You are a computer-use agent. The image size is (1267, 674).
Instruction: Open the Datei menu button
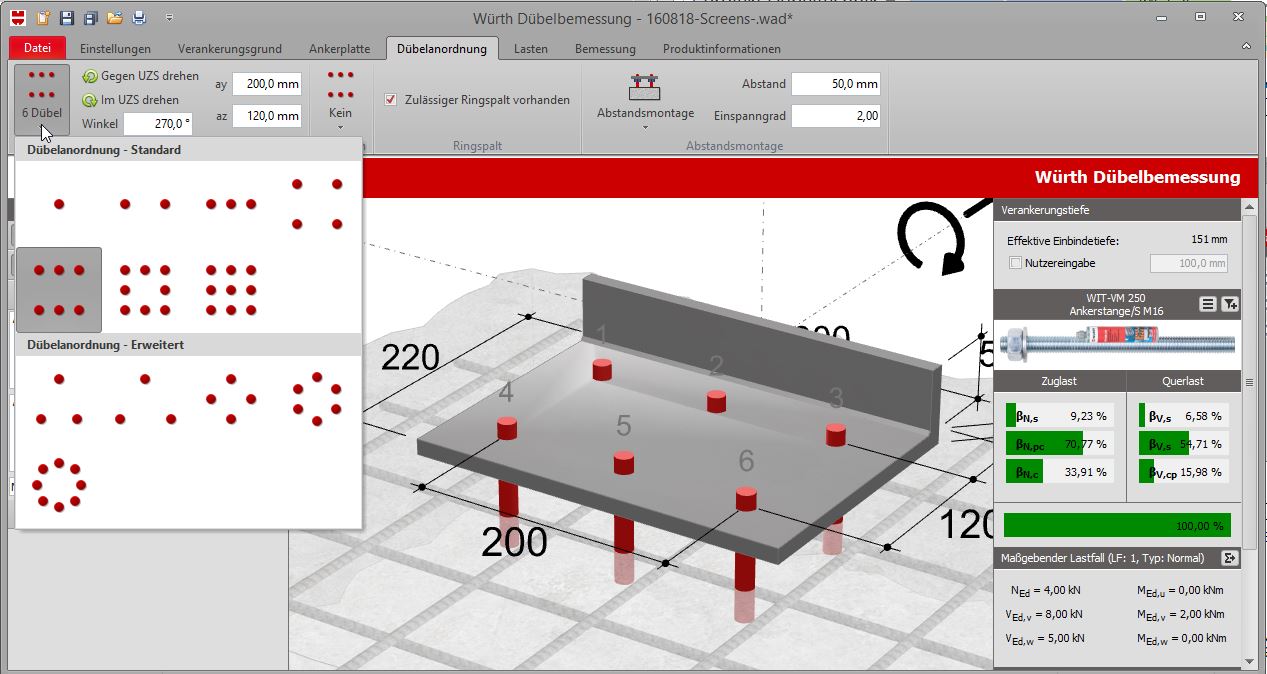(x=37, y=48)
